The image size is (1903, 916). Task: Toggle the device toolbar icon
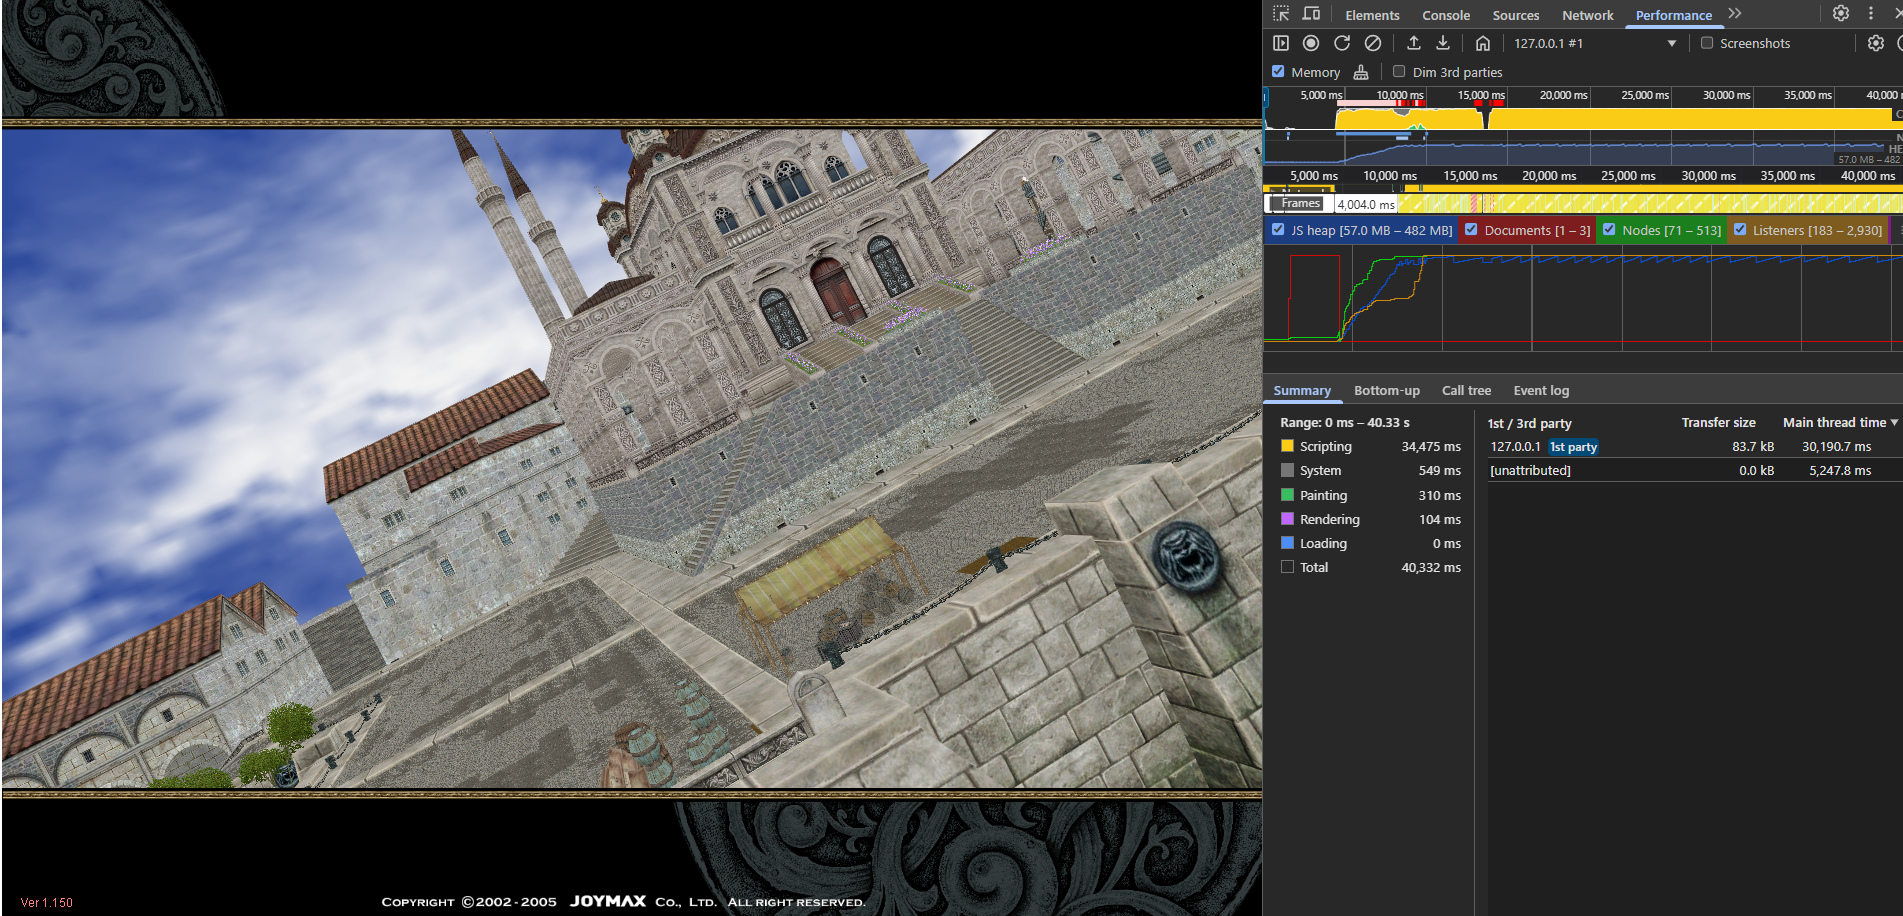click(1311, 14)
